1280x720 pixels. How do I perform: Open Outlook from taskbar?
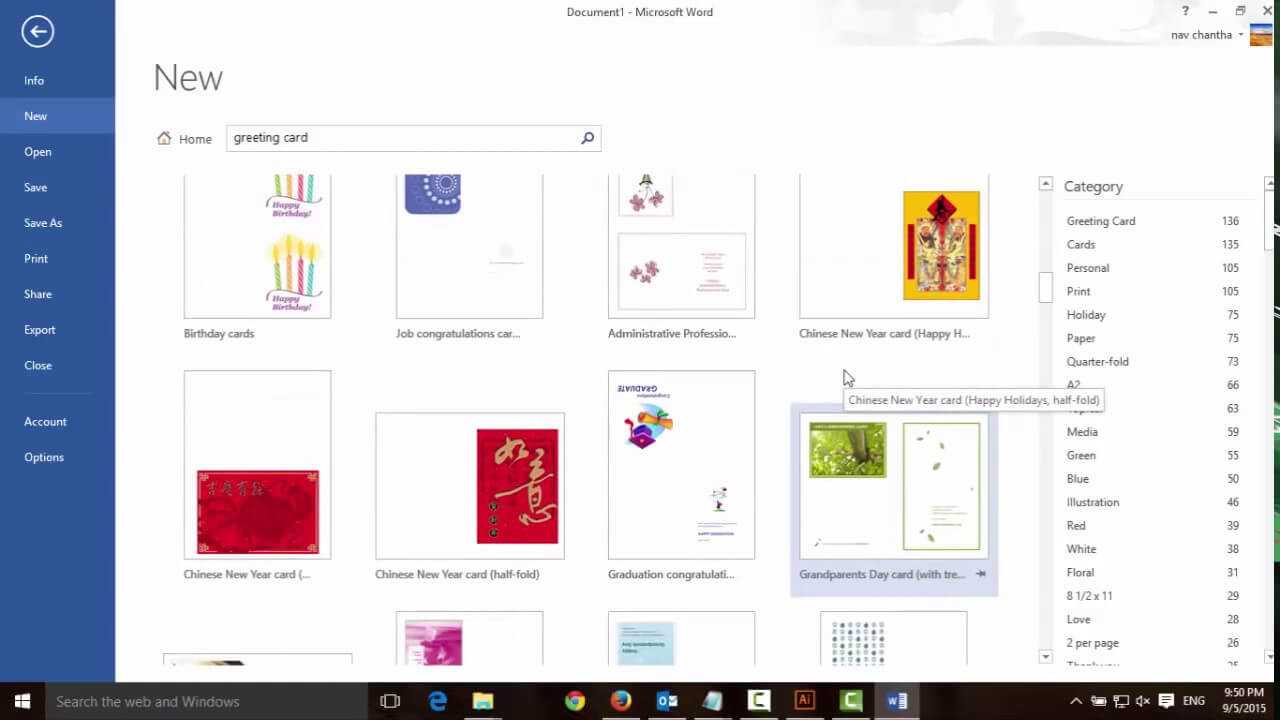pyautogui.click(x=667, y=701)
